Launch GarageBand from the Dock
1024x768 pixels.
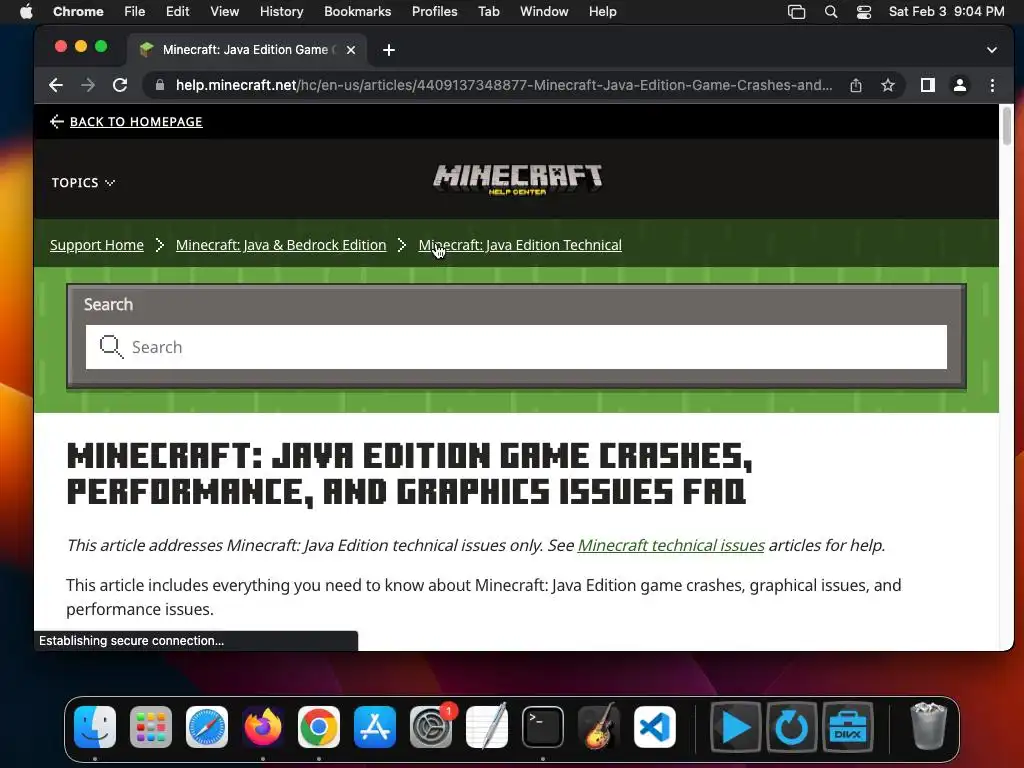point(599,726)
